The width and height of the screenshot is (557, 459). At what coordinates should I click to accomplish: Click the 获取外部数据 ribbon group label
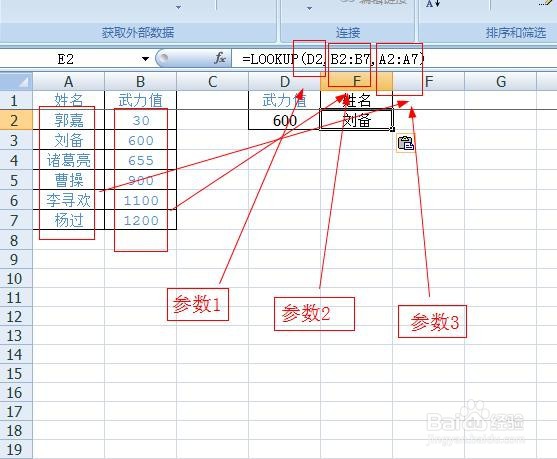pos(138,32)
